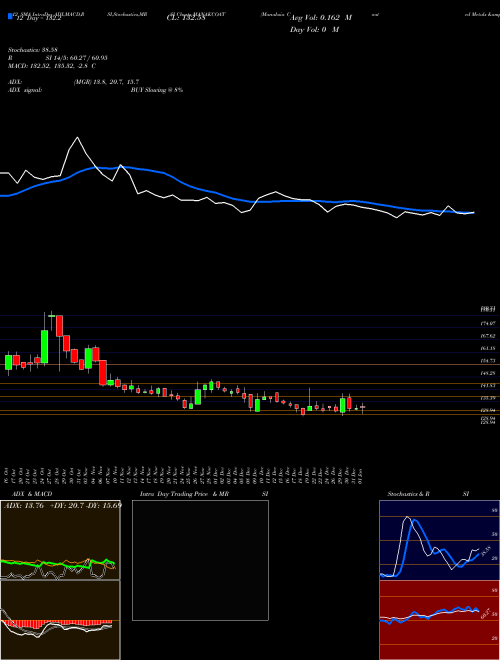Click the MACD red histogram chart thumbnail

[60, 620]
